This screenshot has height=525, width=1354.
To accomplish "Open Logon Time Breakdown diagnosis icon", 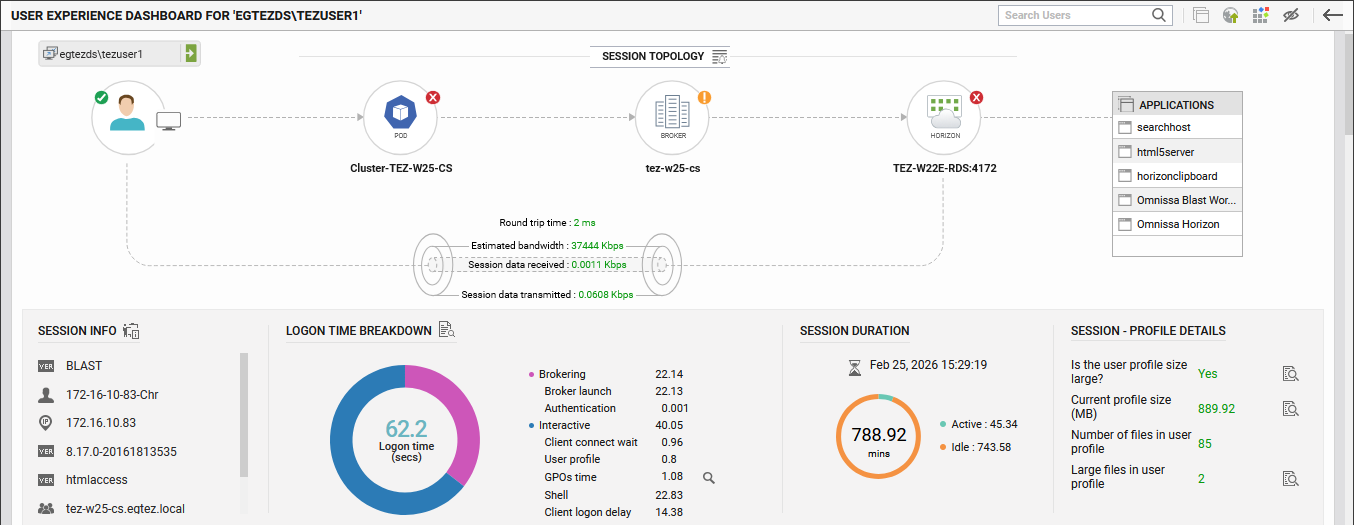I will [x=446, y=331].
